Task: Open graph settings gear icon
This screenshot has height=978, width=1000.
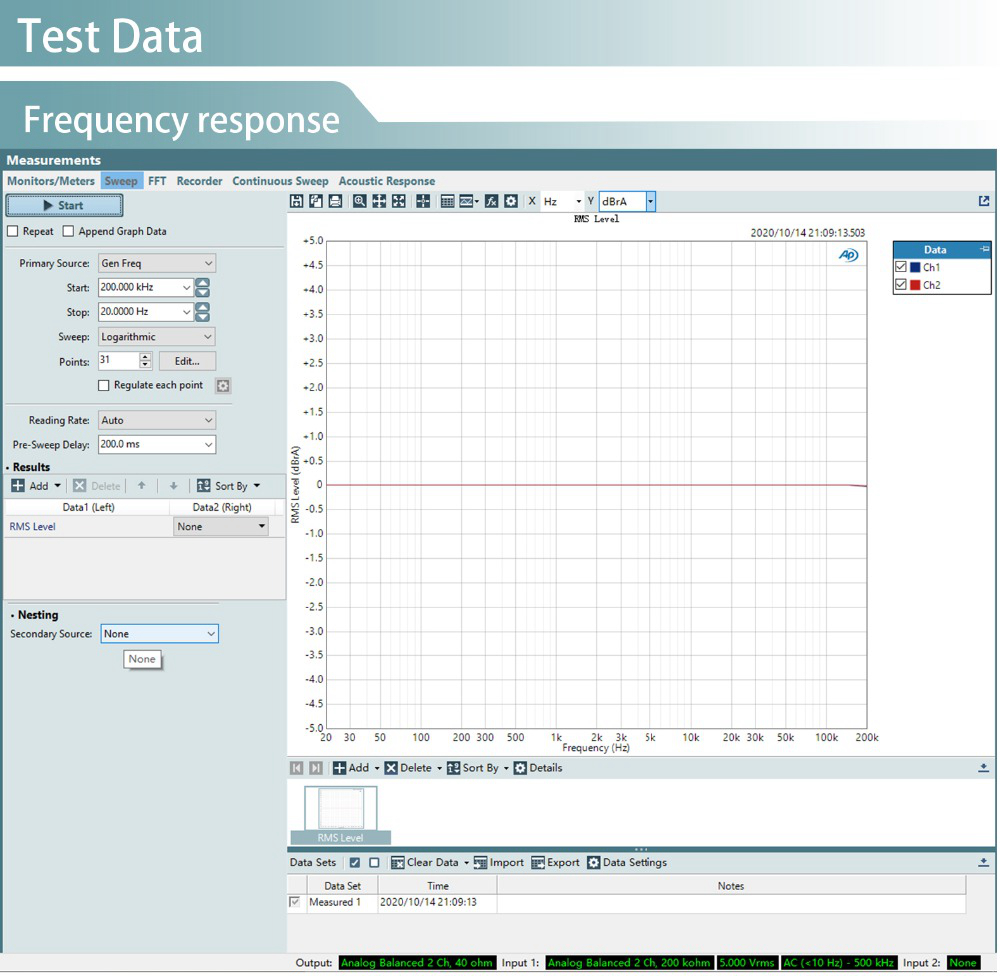Action: (x=511, y=202)
